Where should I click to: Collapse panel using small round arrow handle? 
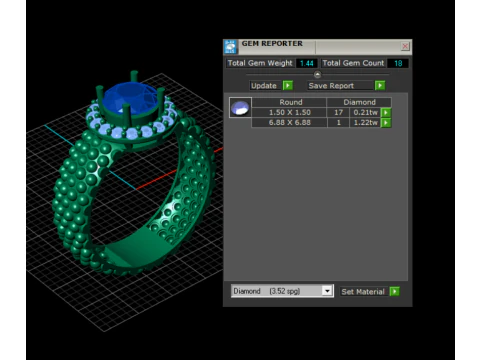click(317, 74)
